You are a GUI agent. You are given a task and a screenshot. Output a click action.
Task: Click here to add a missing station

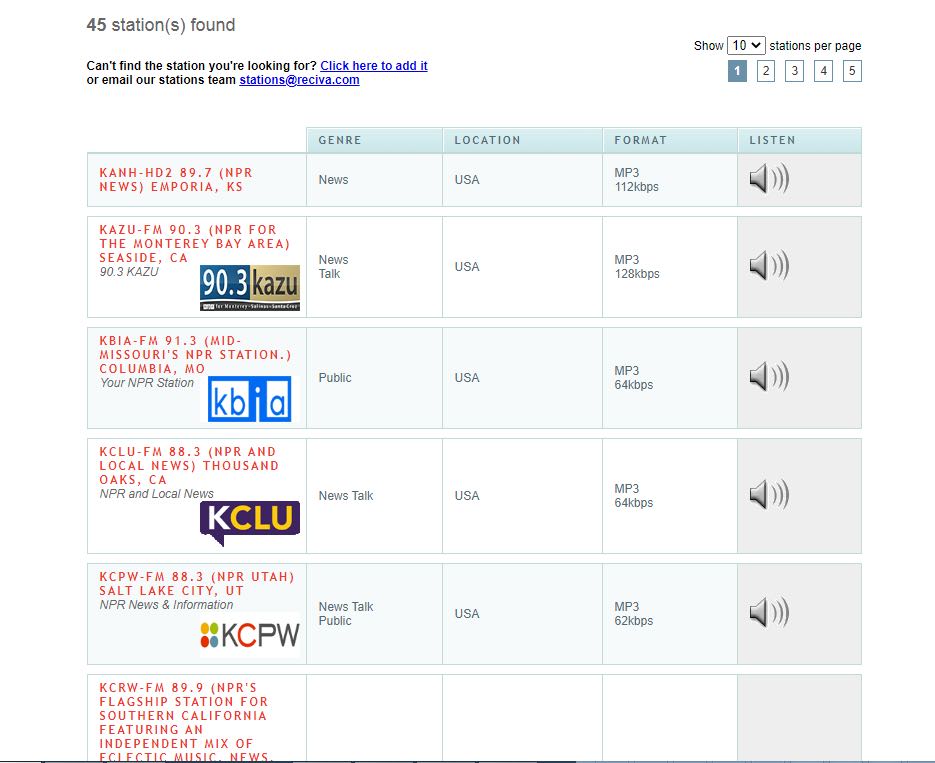pyautogui.click(x=373, y=65)
